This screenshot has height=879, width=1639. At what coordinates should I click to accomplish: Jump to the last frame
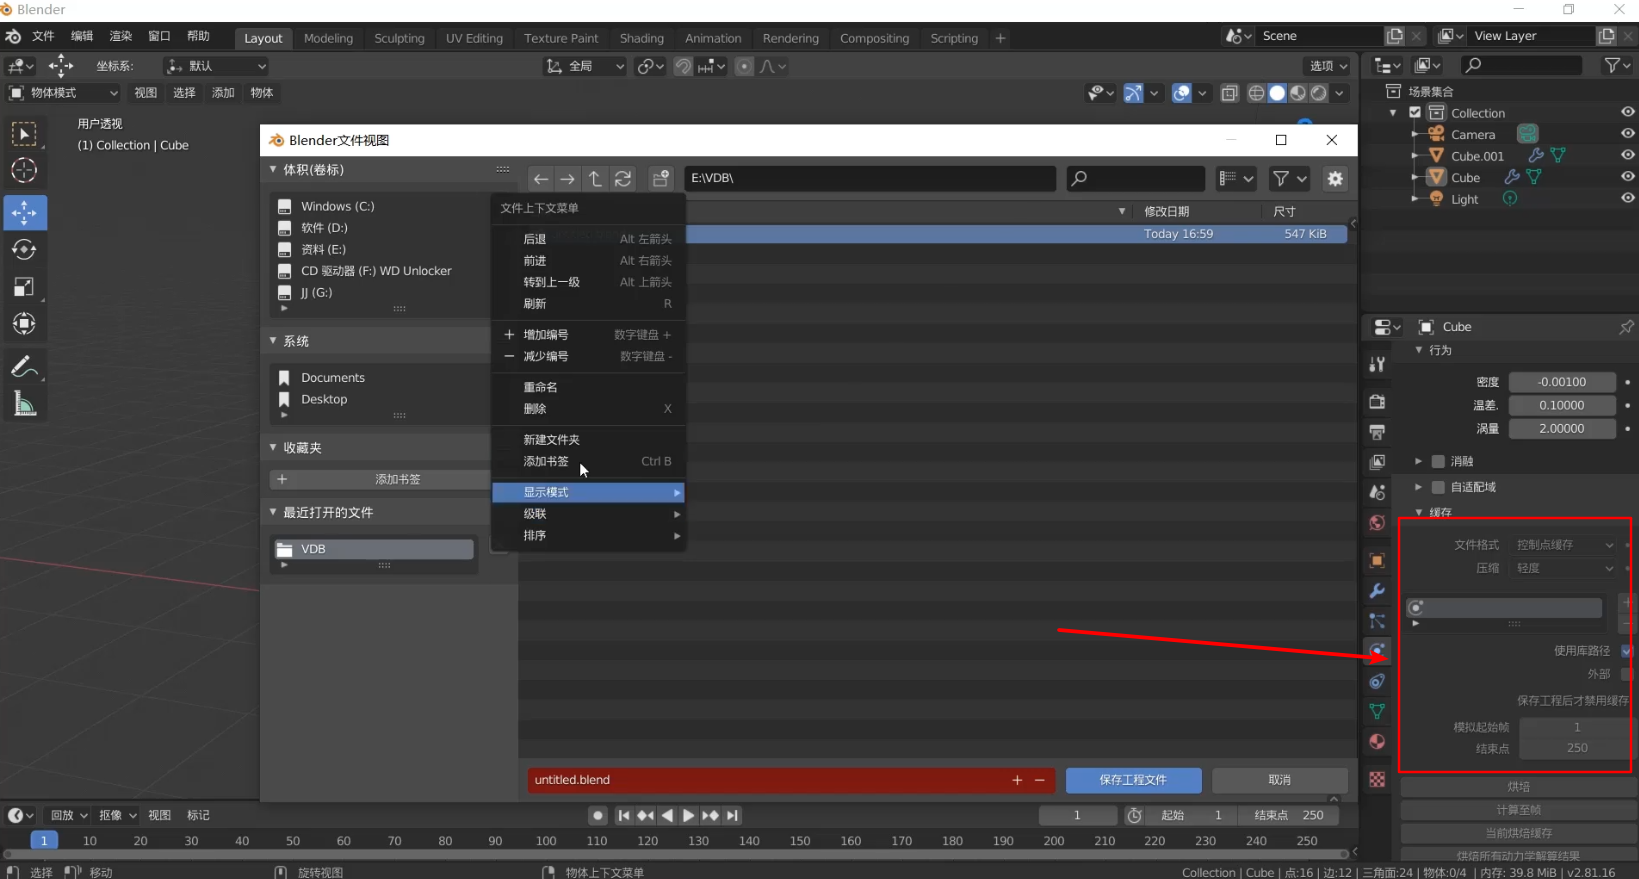coord(733,816)
